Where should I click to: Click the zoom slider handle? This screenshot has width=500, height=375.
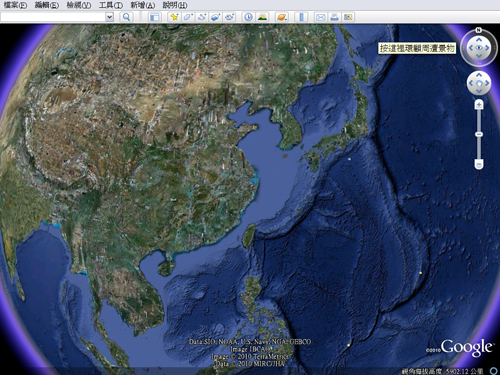479,134
